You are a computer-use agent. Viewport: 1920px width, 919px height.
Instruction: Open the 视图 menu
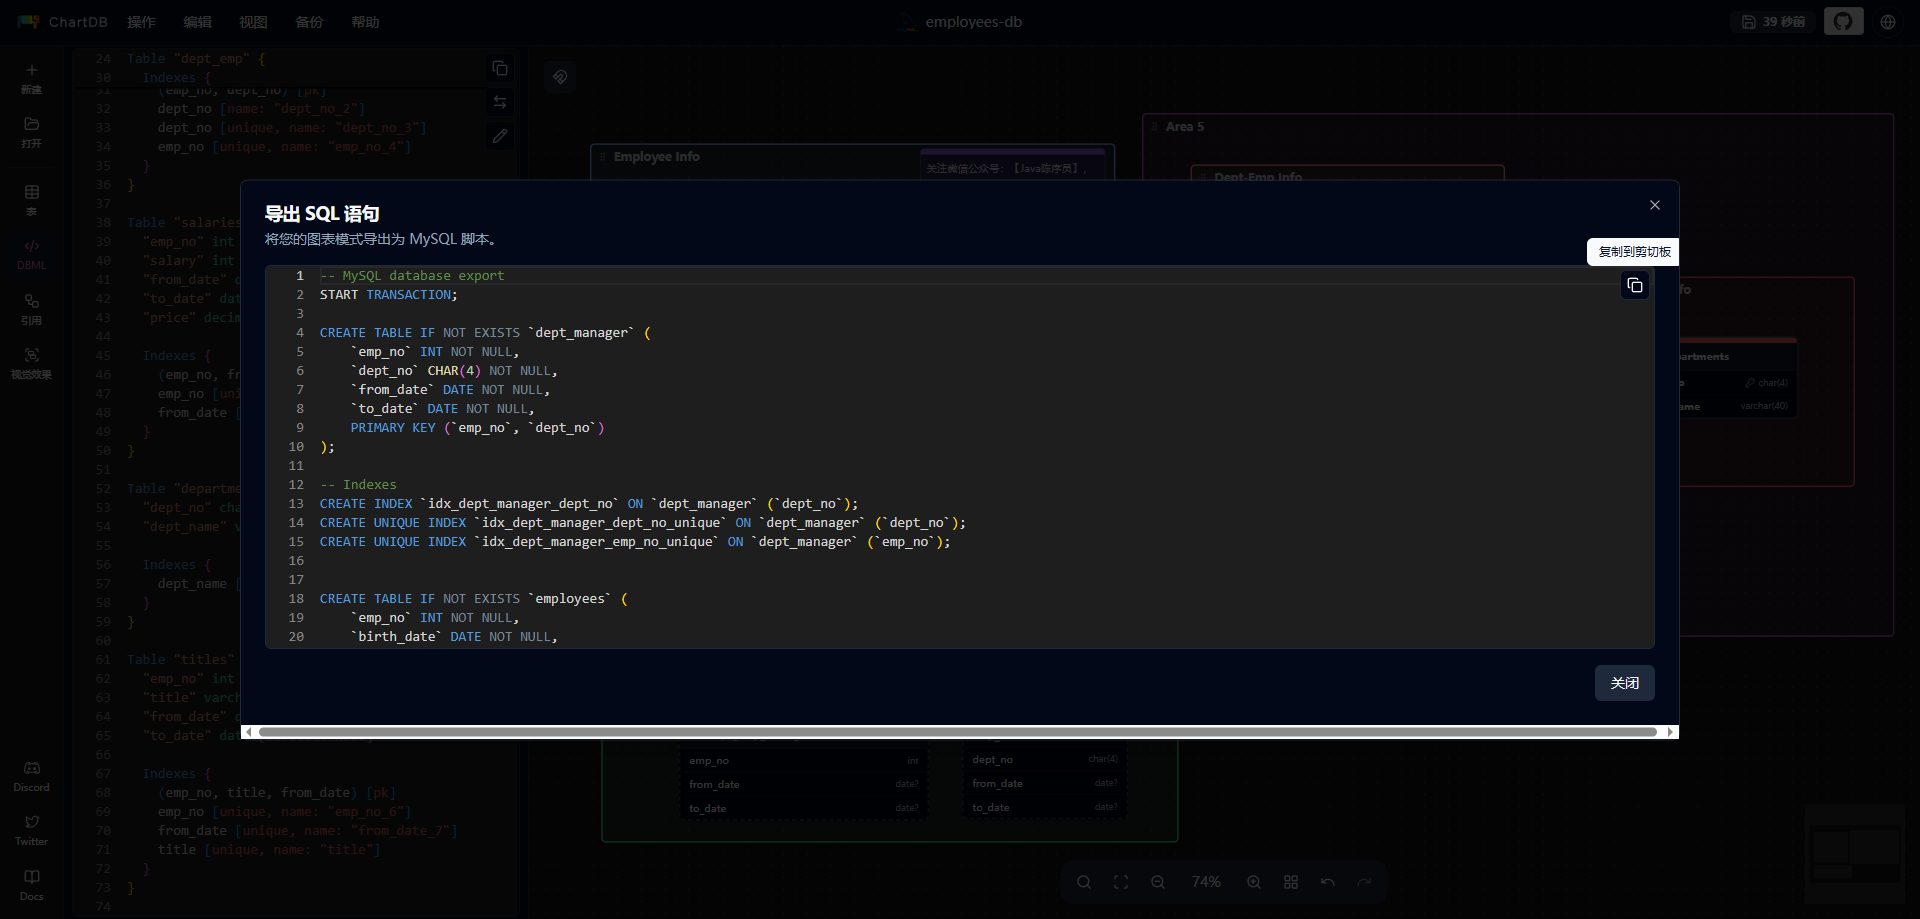pyautogui.click(x=253, y=22)
